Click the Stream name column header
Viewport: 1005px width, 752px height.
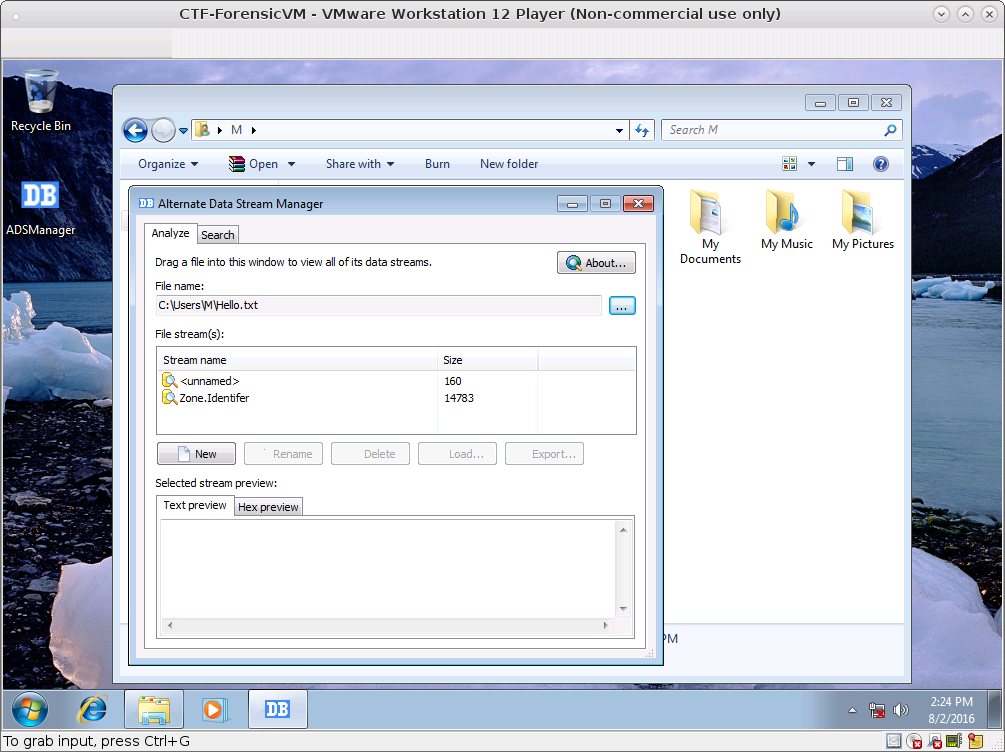tap(297, 360)
